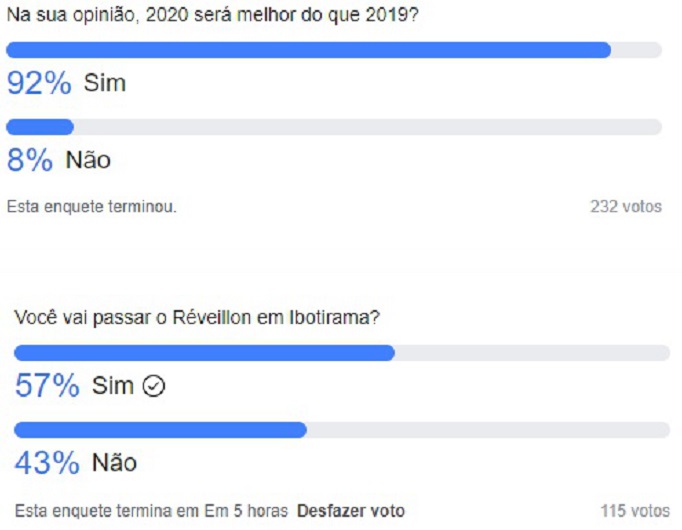This screenshot has height=530, width=682.
Task: Click the 57% Sim poll bar
Action: point(342,353)
